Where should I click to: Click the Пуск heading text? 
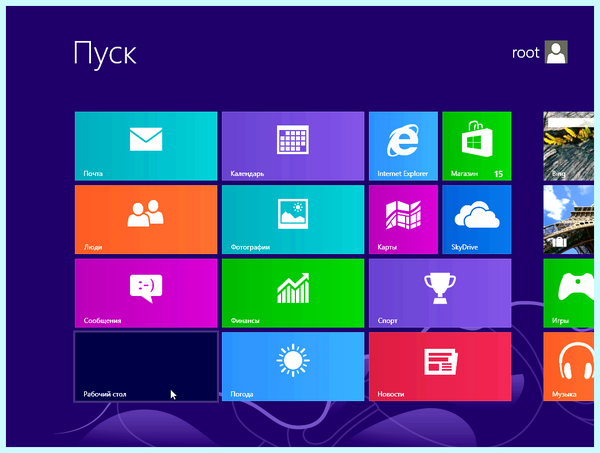105,54
